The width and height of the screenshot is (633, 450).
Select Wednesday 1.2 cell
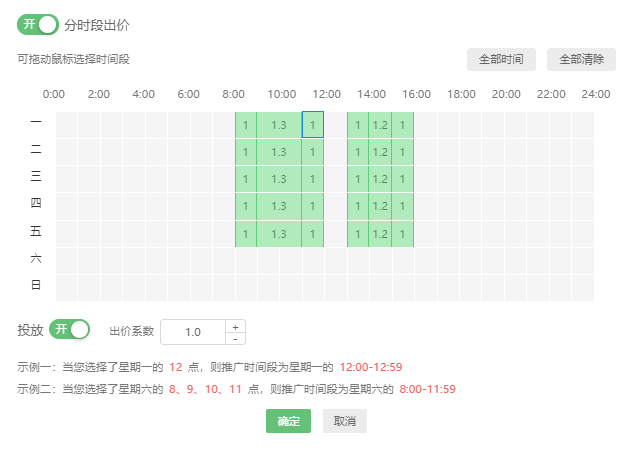tap(380, 179)
